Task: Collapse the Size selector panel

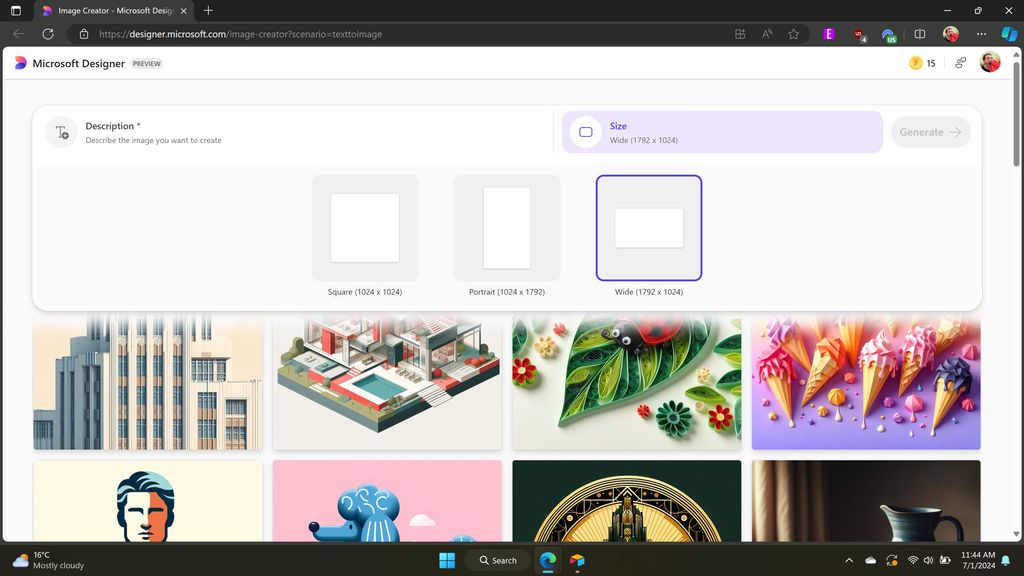Action: (x=721, y=131)
